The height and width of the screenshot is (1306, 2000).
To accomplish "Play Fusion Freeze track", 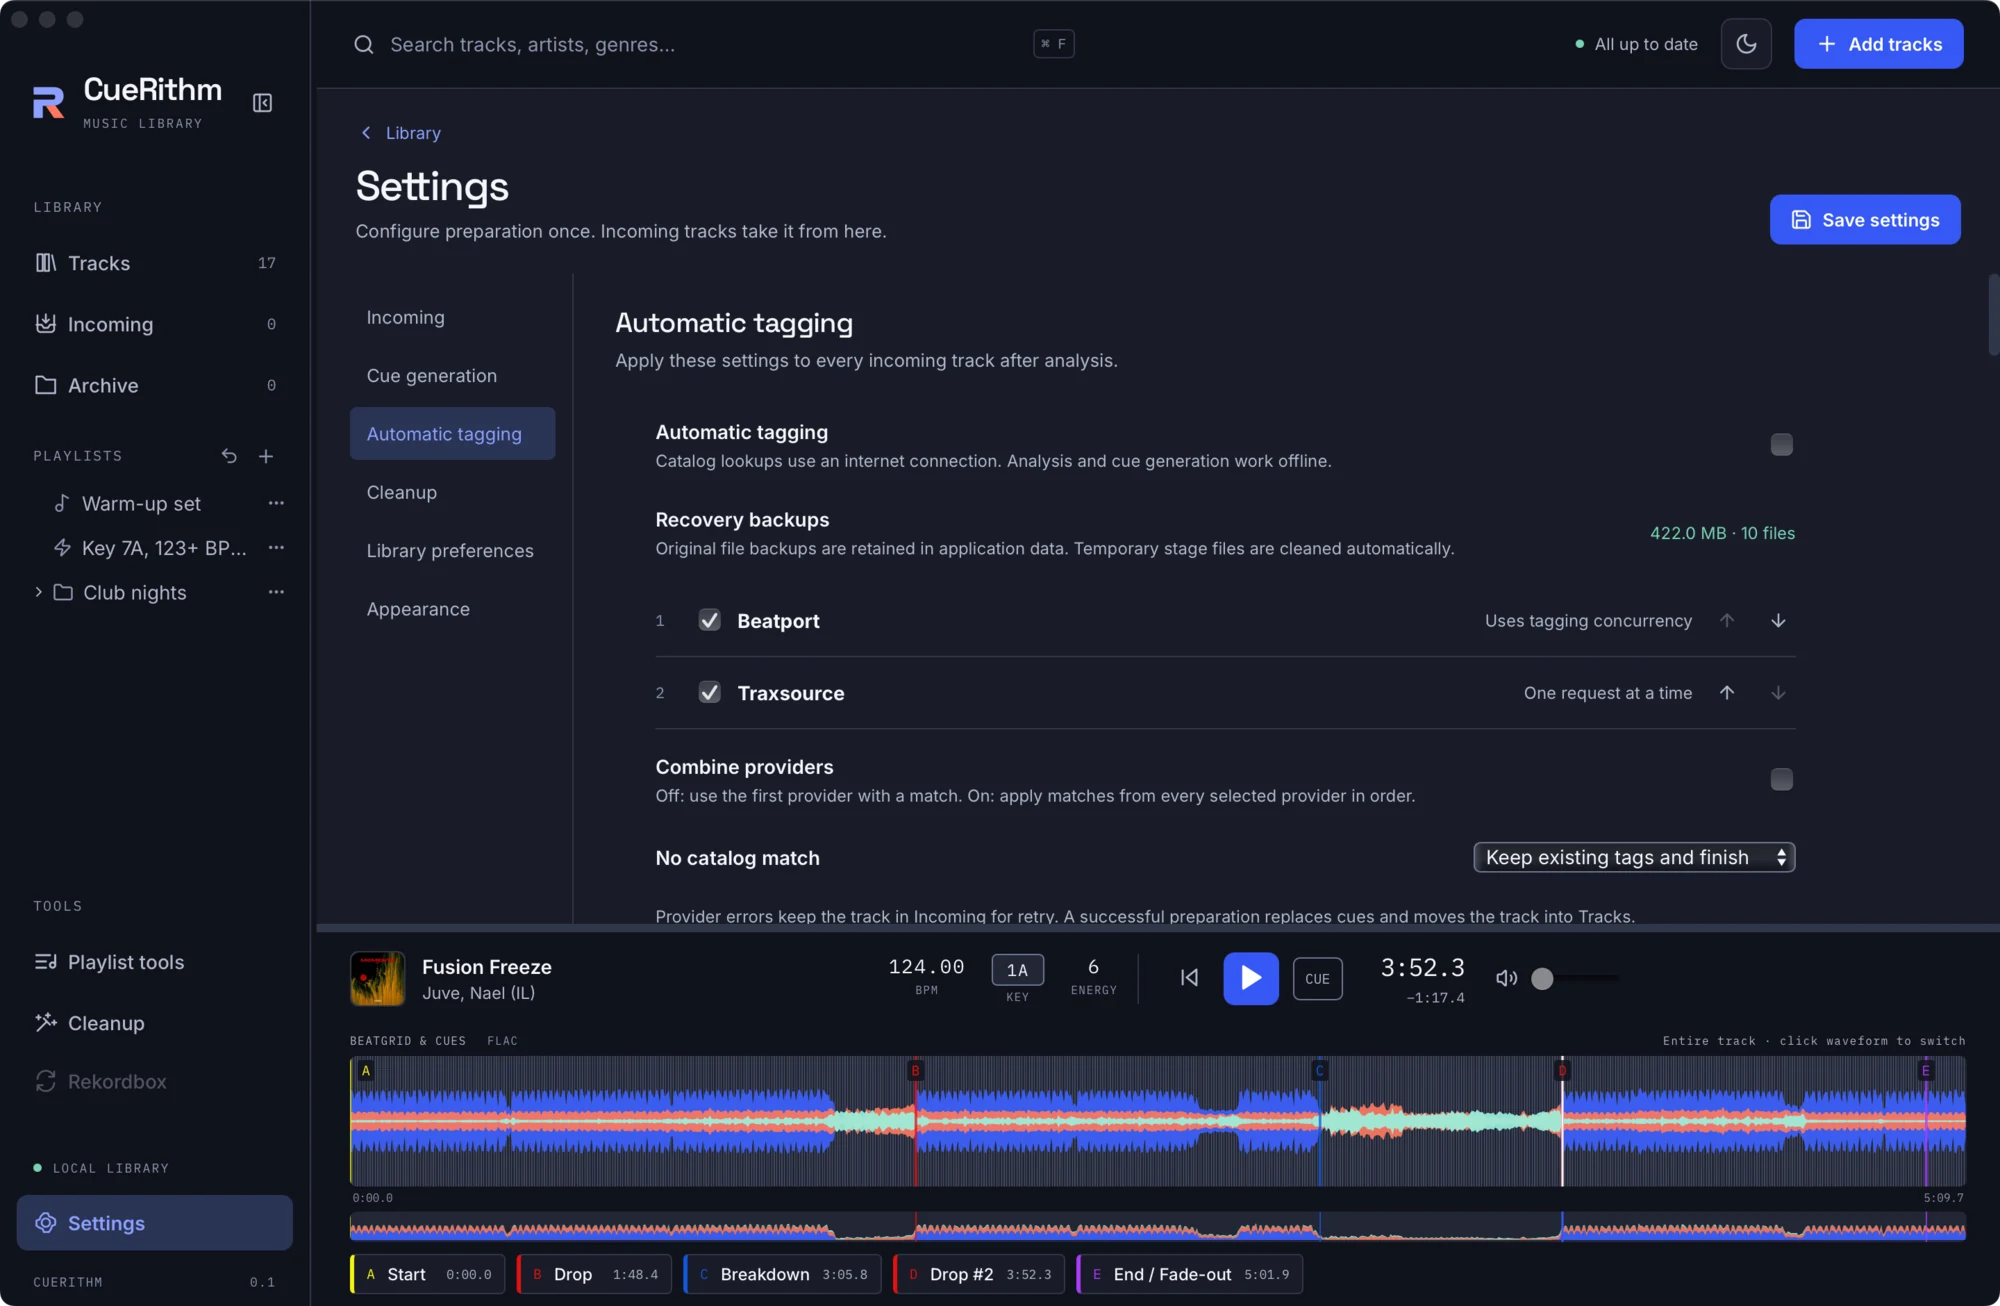I will (x=1251, y=978).
